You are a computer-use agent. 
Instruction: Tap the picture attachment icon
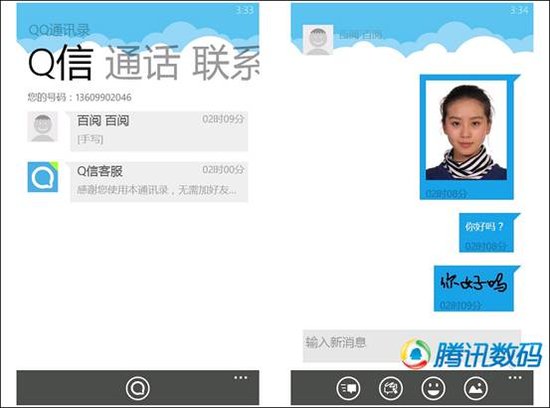476,389
